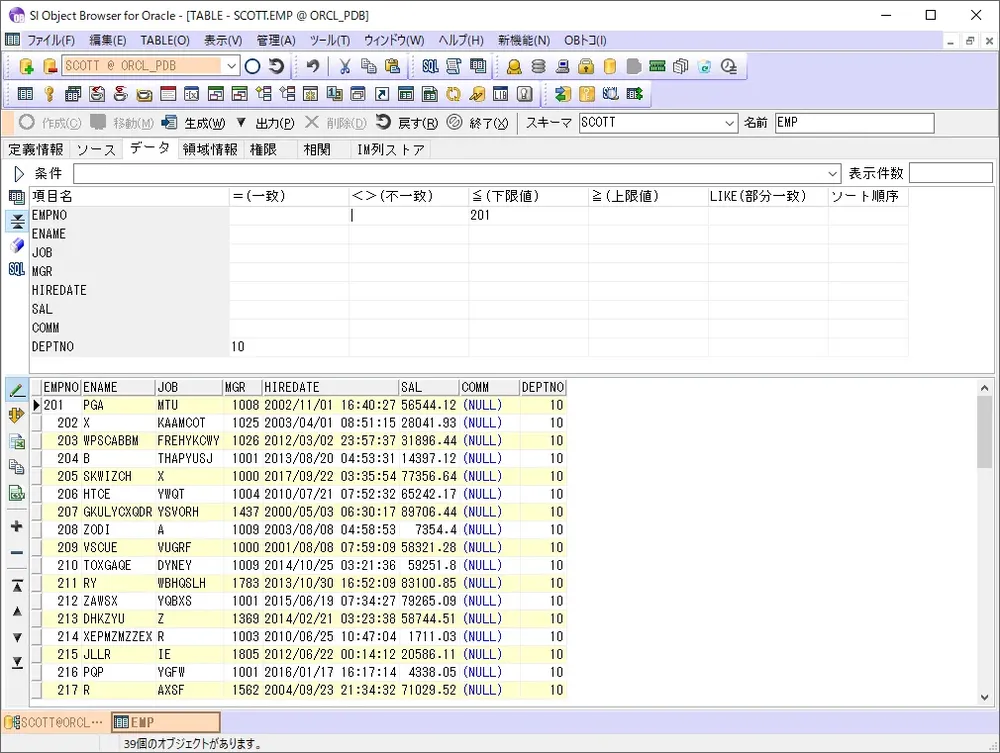Screen dimensions: 1000x753
Task: Click the scroll down arrow of data grid
Action: (984, 697)
